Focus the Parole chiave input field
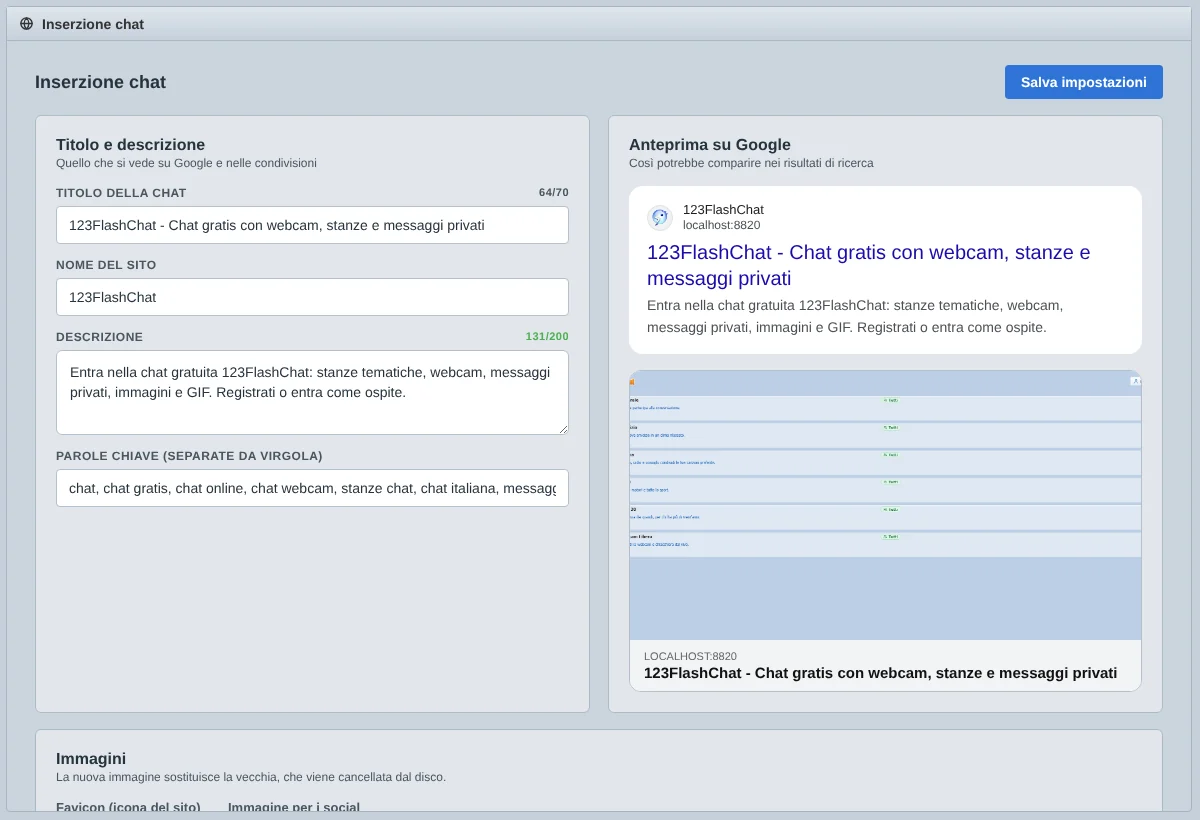This screenshot has height=820, width=1200. [312, 488]
